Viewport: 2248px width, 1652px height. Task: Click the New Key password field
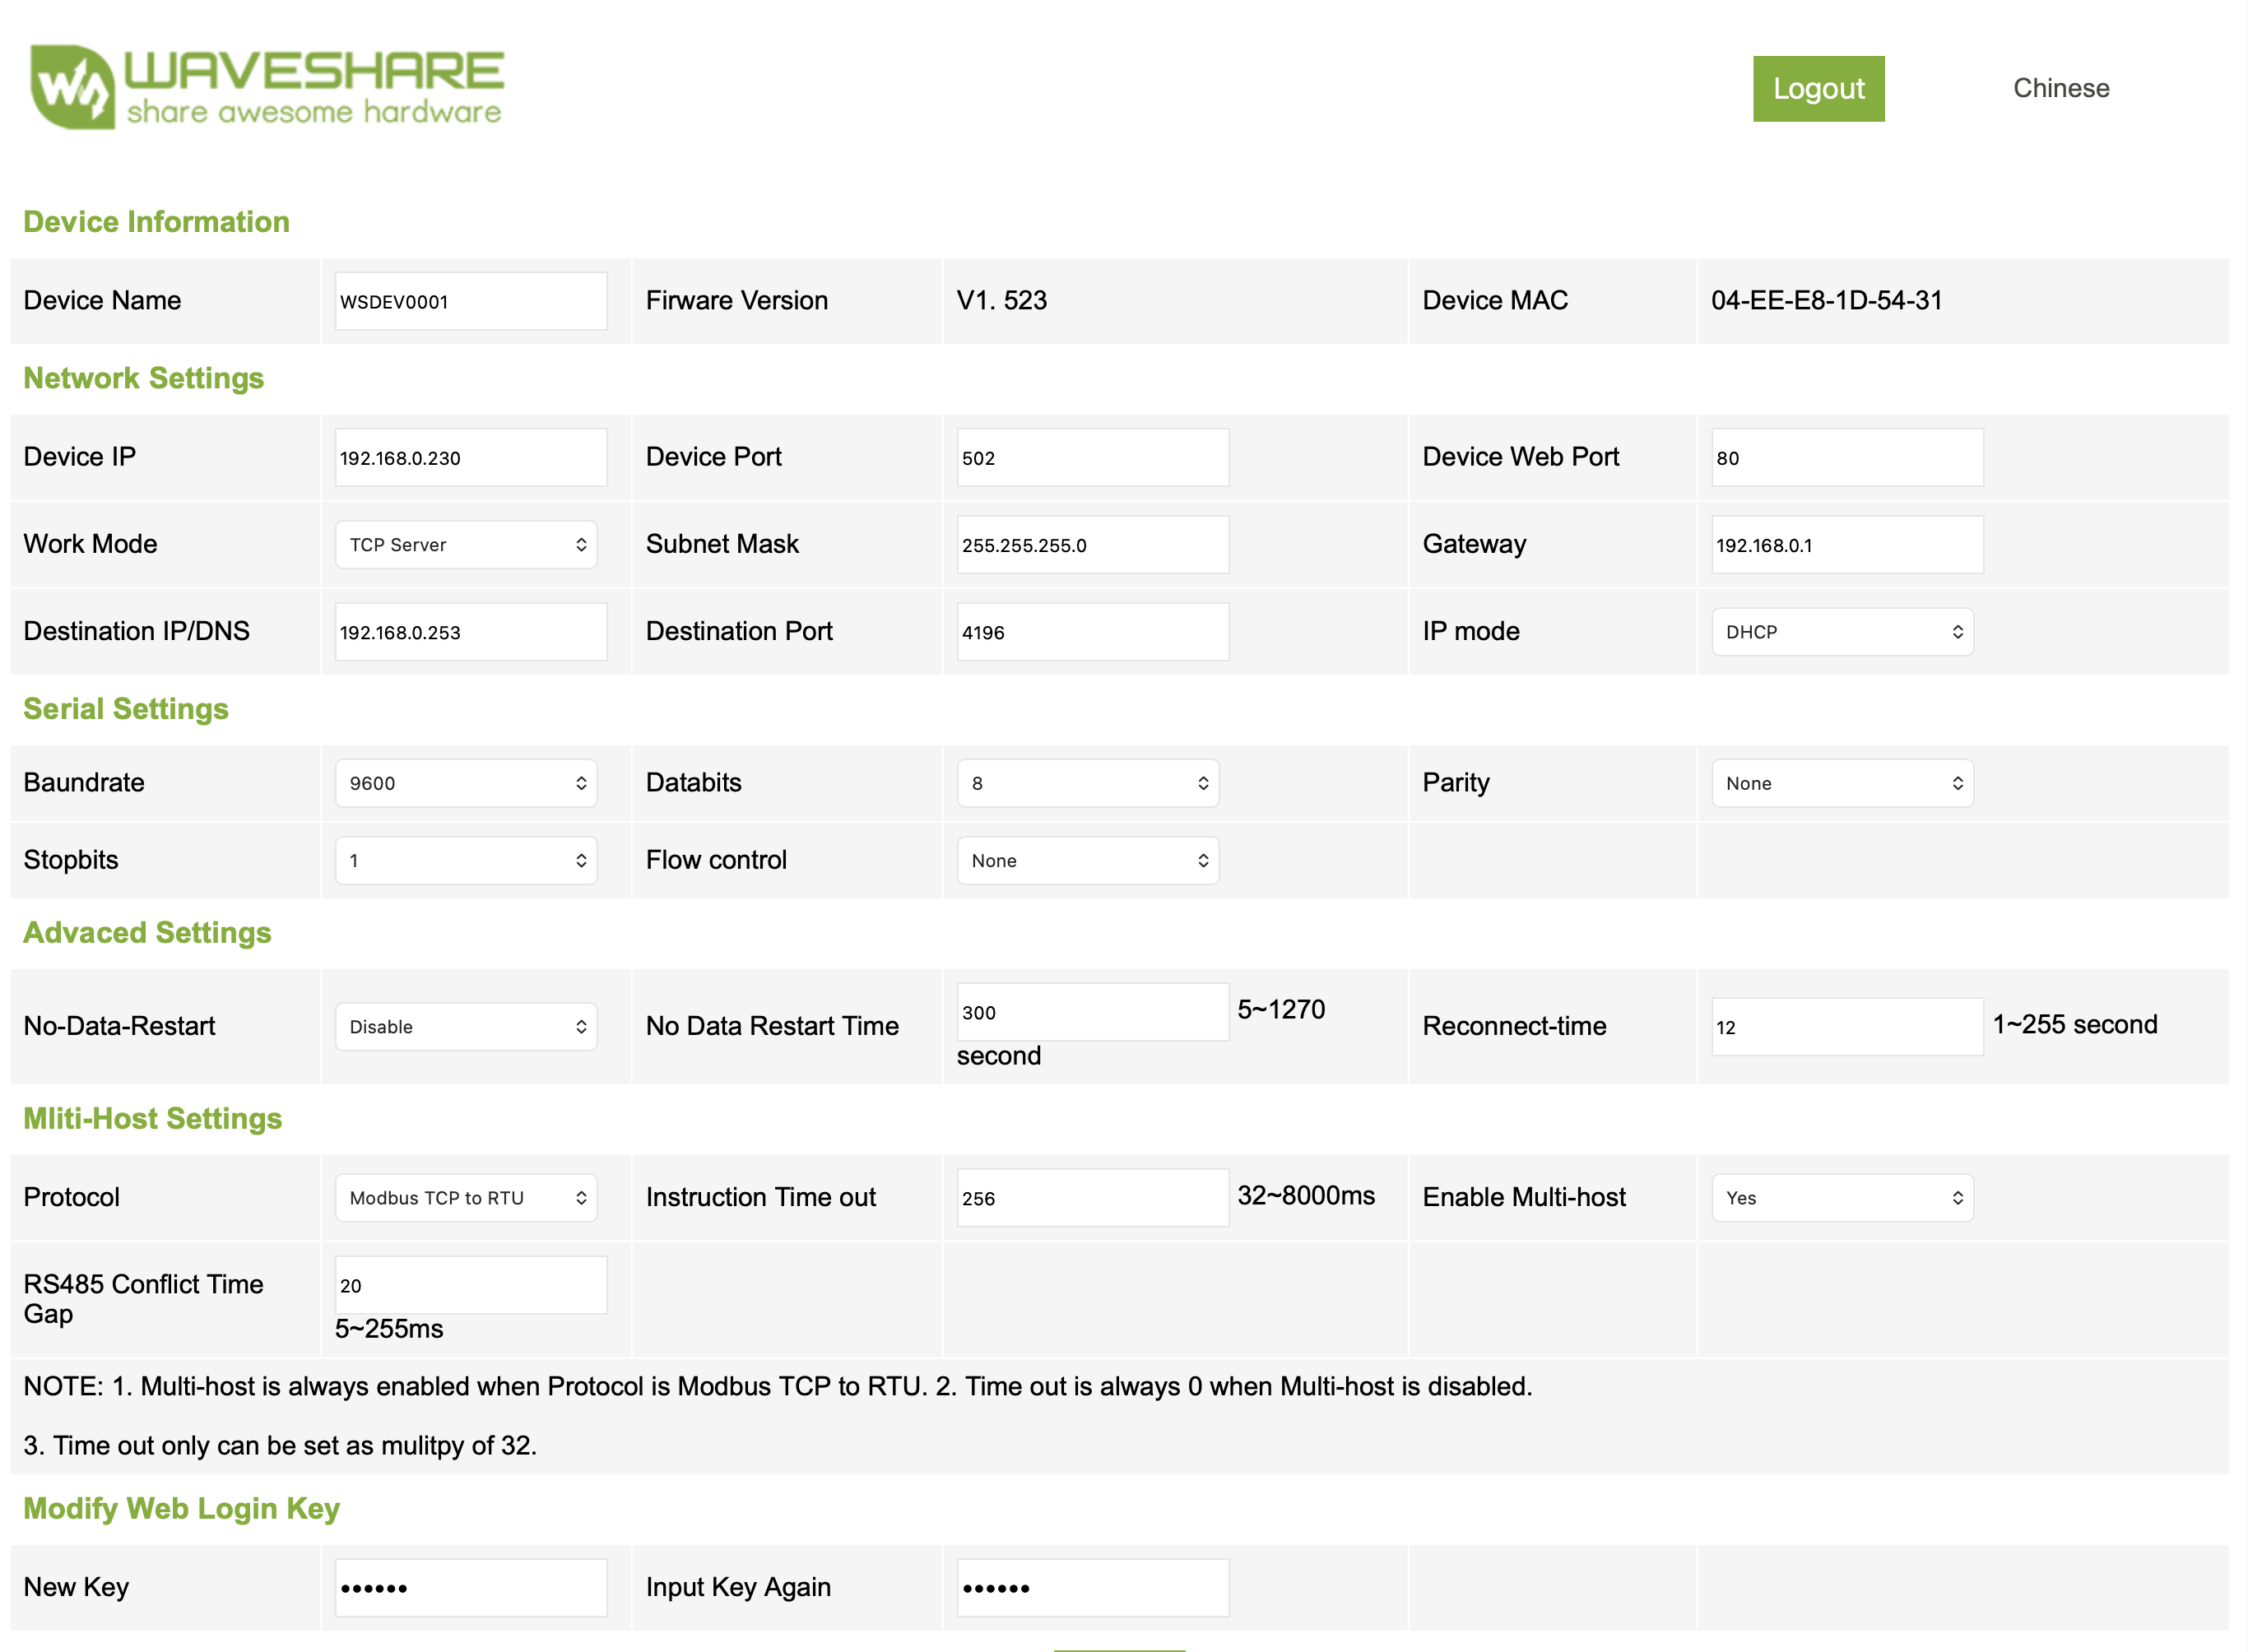tap(470, 1587)
